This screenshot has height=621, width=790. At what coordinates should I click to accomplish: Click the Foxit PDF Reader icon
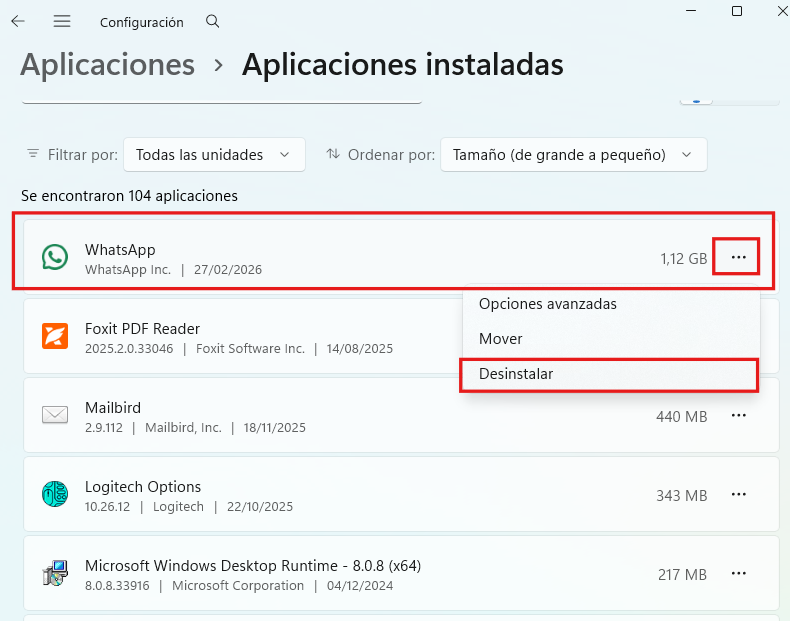click(55, 336)
